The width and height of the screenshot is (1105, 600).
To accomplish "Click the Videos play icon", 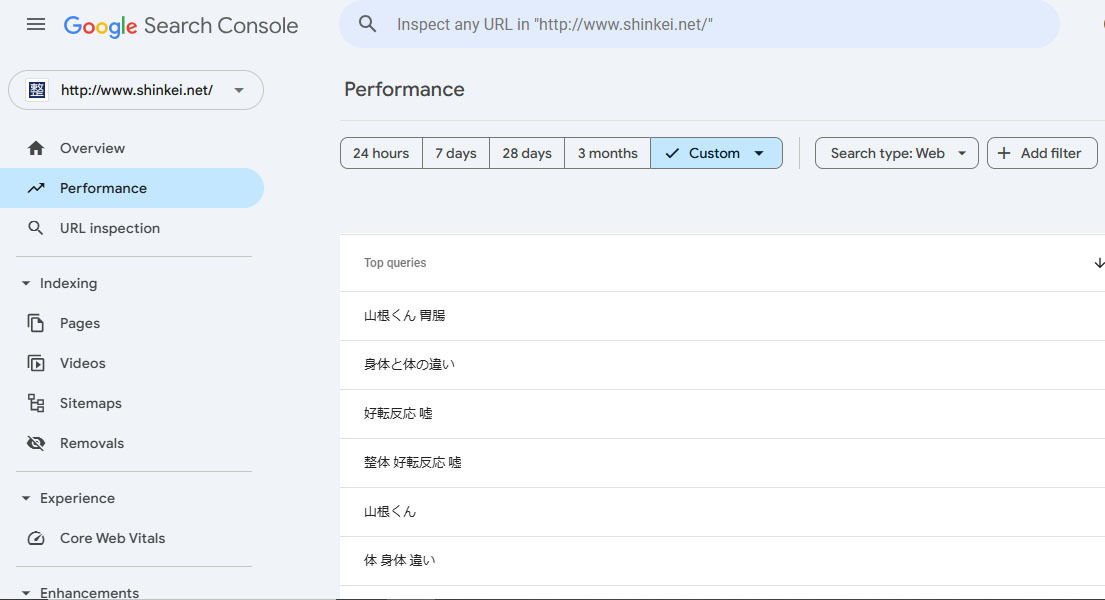I will 36,363.
